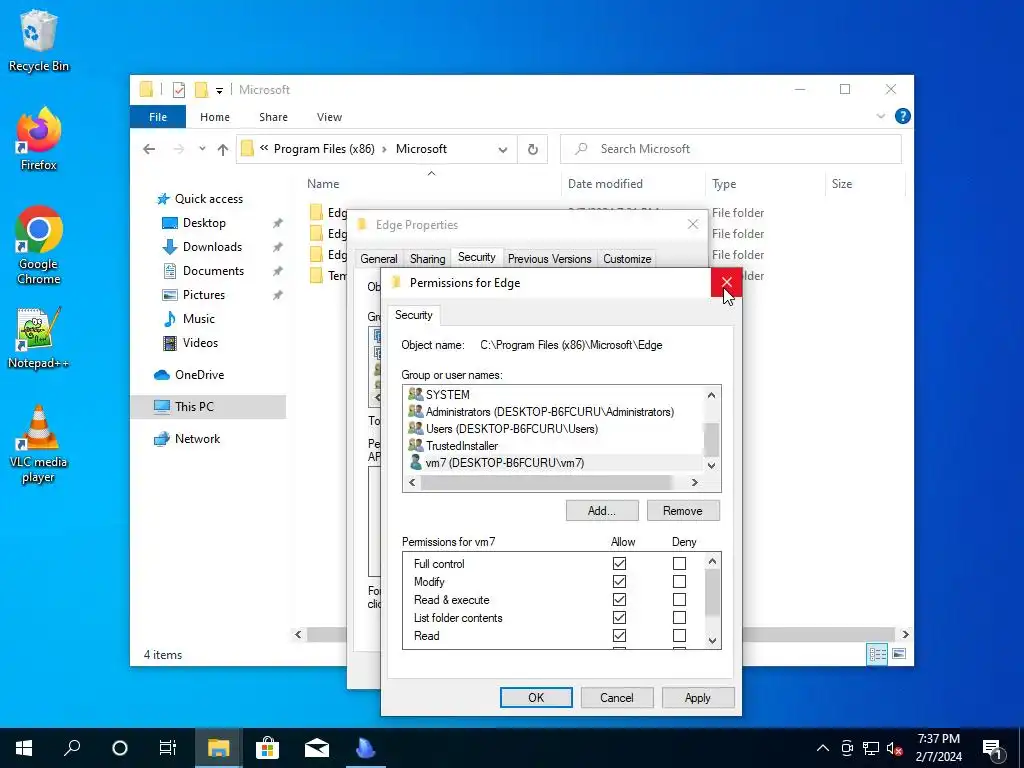Open Explorer help question mark icon
Viewport: 1024px width, 768px height.
click(x=903, y=116)
